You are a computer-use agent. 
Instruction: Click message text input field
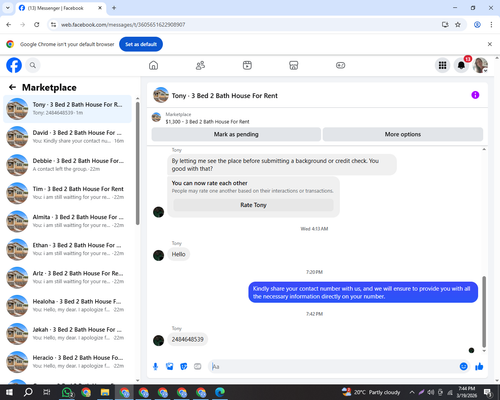(333, 367)
